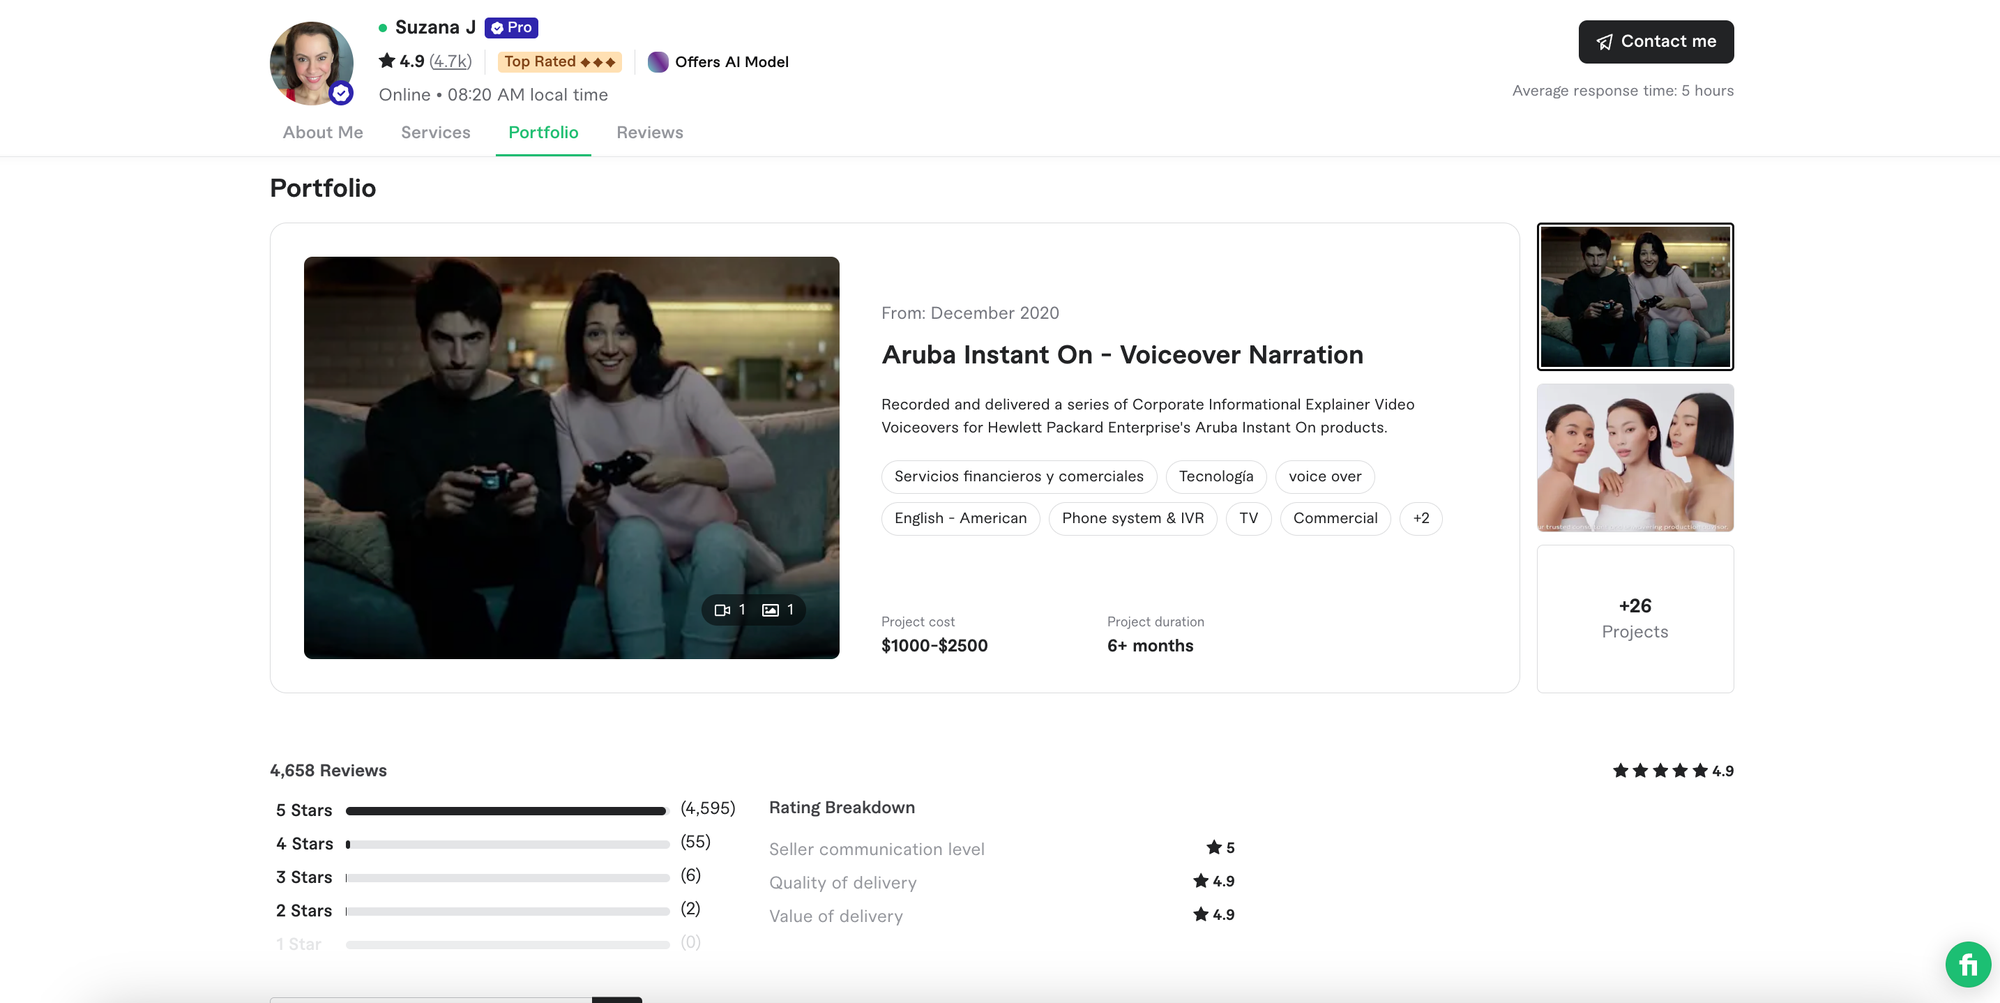Expand the +2 more tags chip
This screenshot has width=2000, height=1003.
point(1421,519)
